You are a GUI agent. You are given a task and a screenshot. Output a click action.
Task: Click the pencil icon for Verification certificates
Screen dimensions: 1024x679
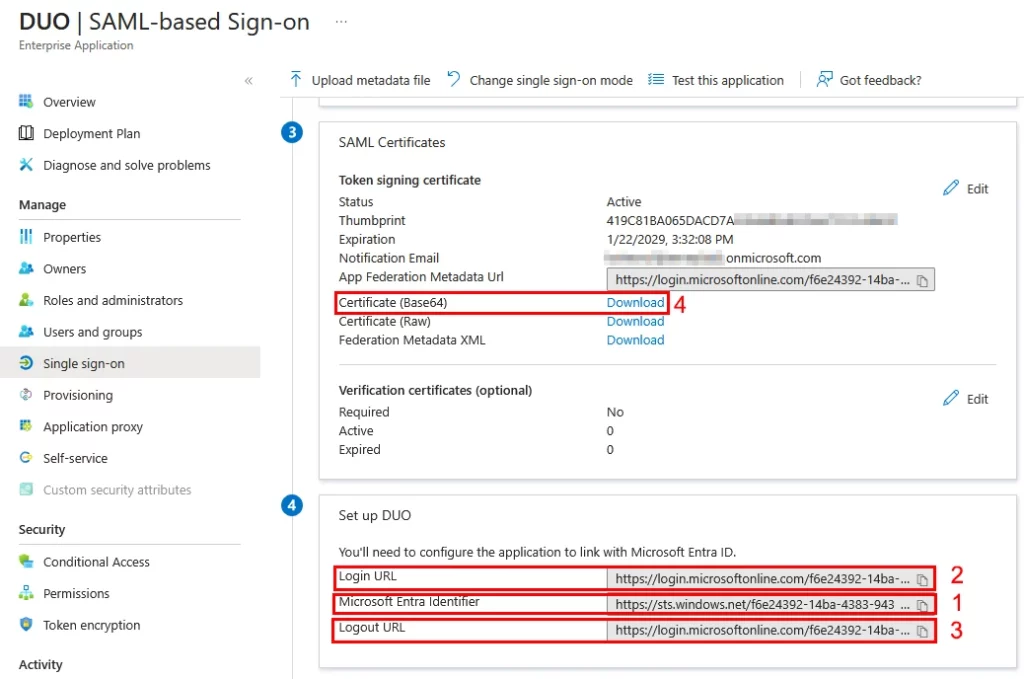(x=951, y=398)
